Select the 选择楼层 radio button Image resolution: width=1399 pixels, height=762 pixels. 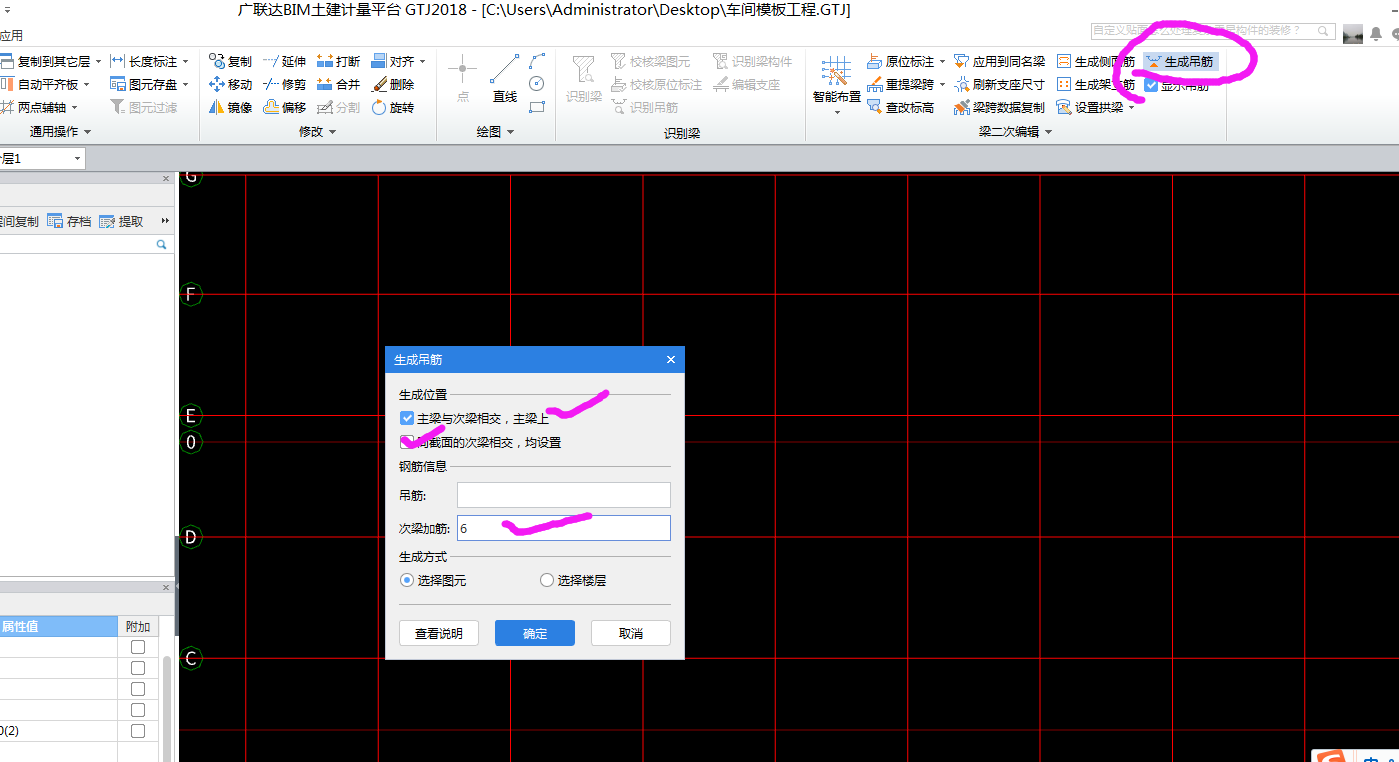(547, 579)
